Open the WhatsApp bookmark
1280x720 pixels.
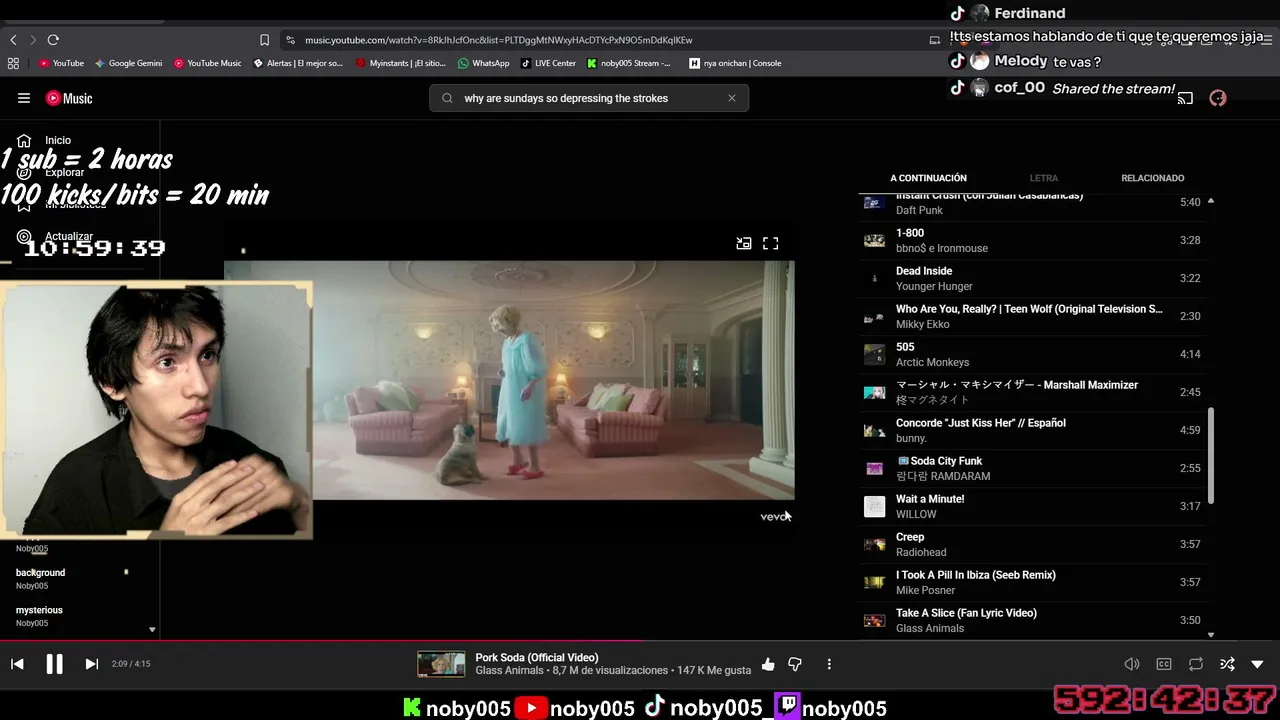click(x=484, y=63)
